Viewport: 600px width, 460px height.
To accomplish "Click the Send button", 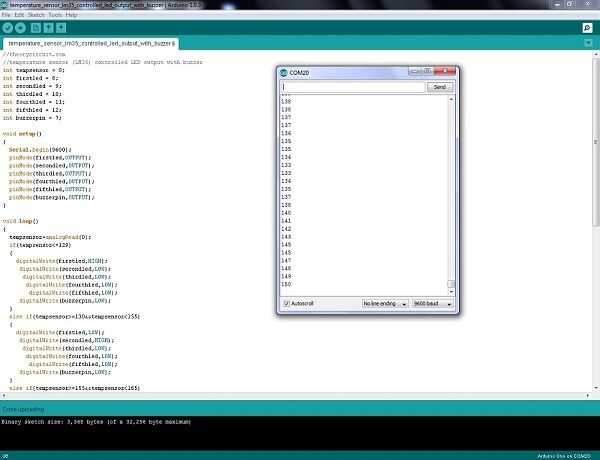I will pyautogui.click(x=440, y=87).
